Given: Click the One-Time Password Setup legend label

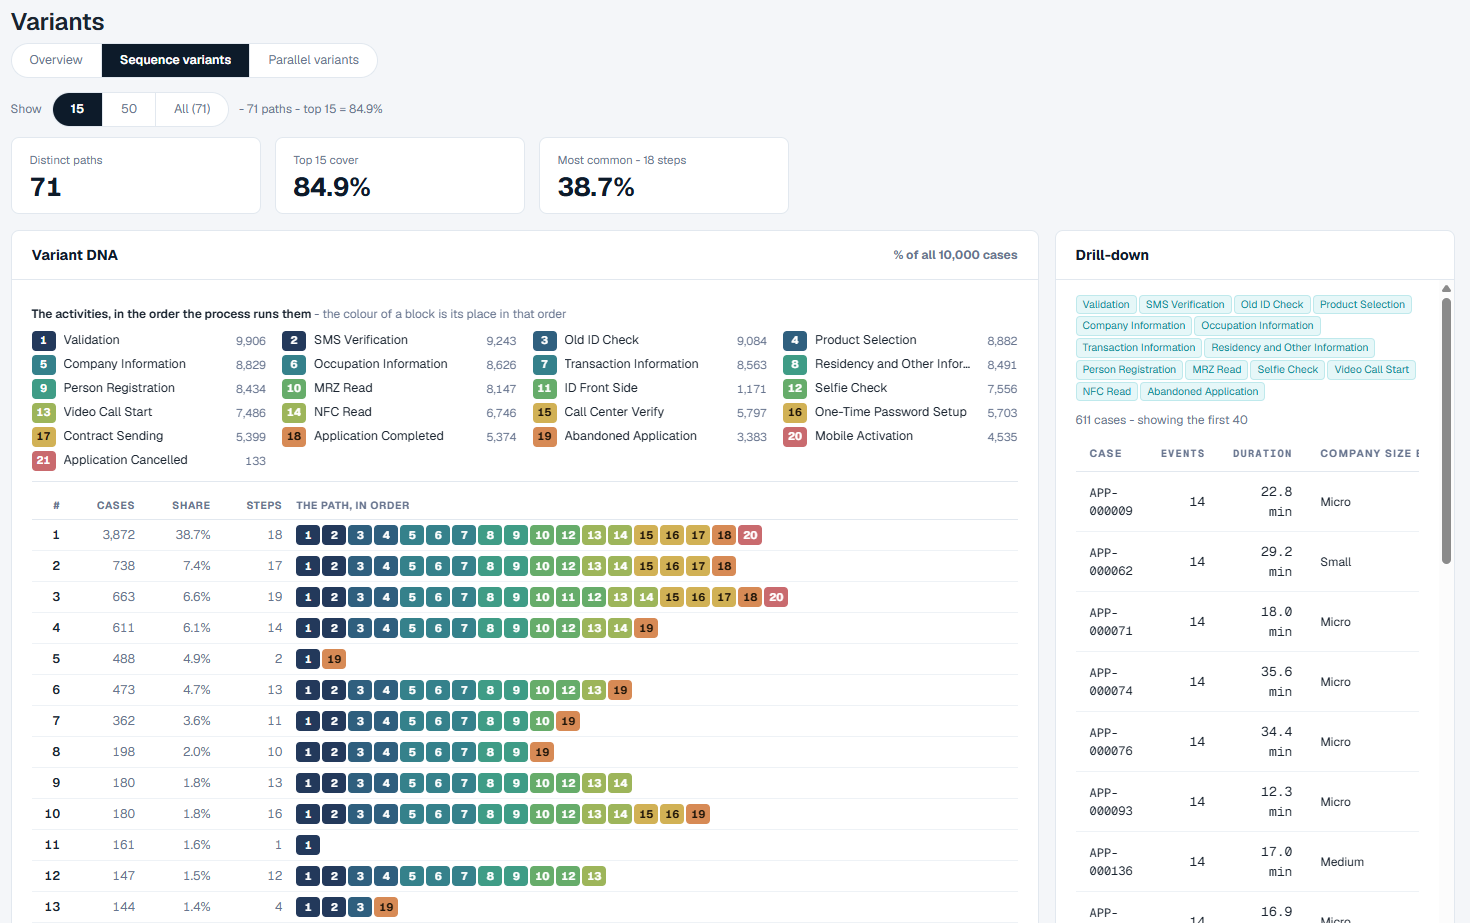Looking at the screenshot, I should point(891,412).
